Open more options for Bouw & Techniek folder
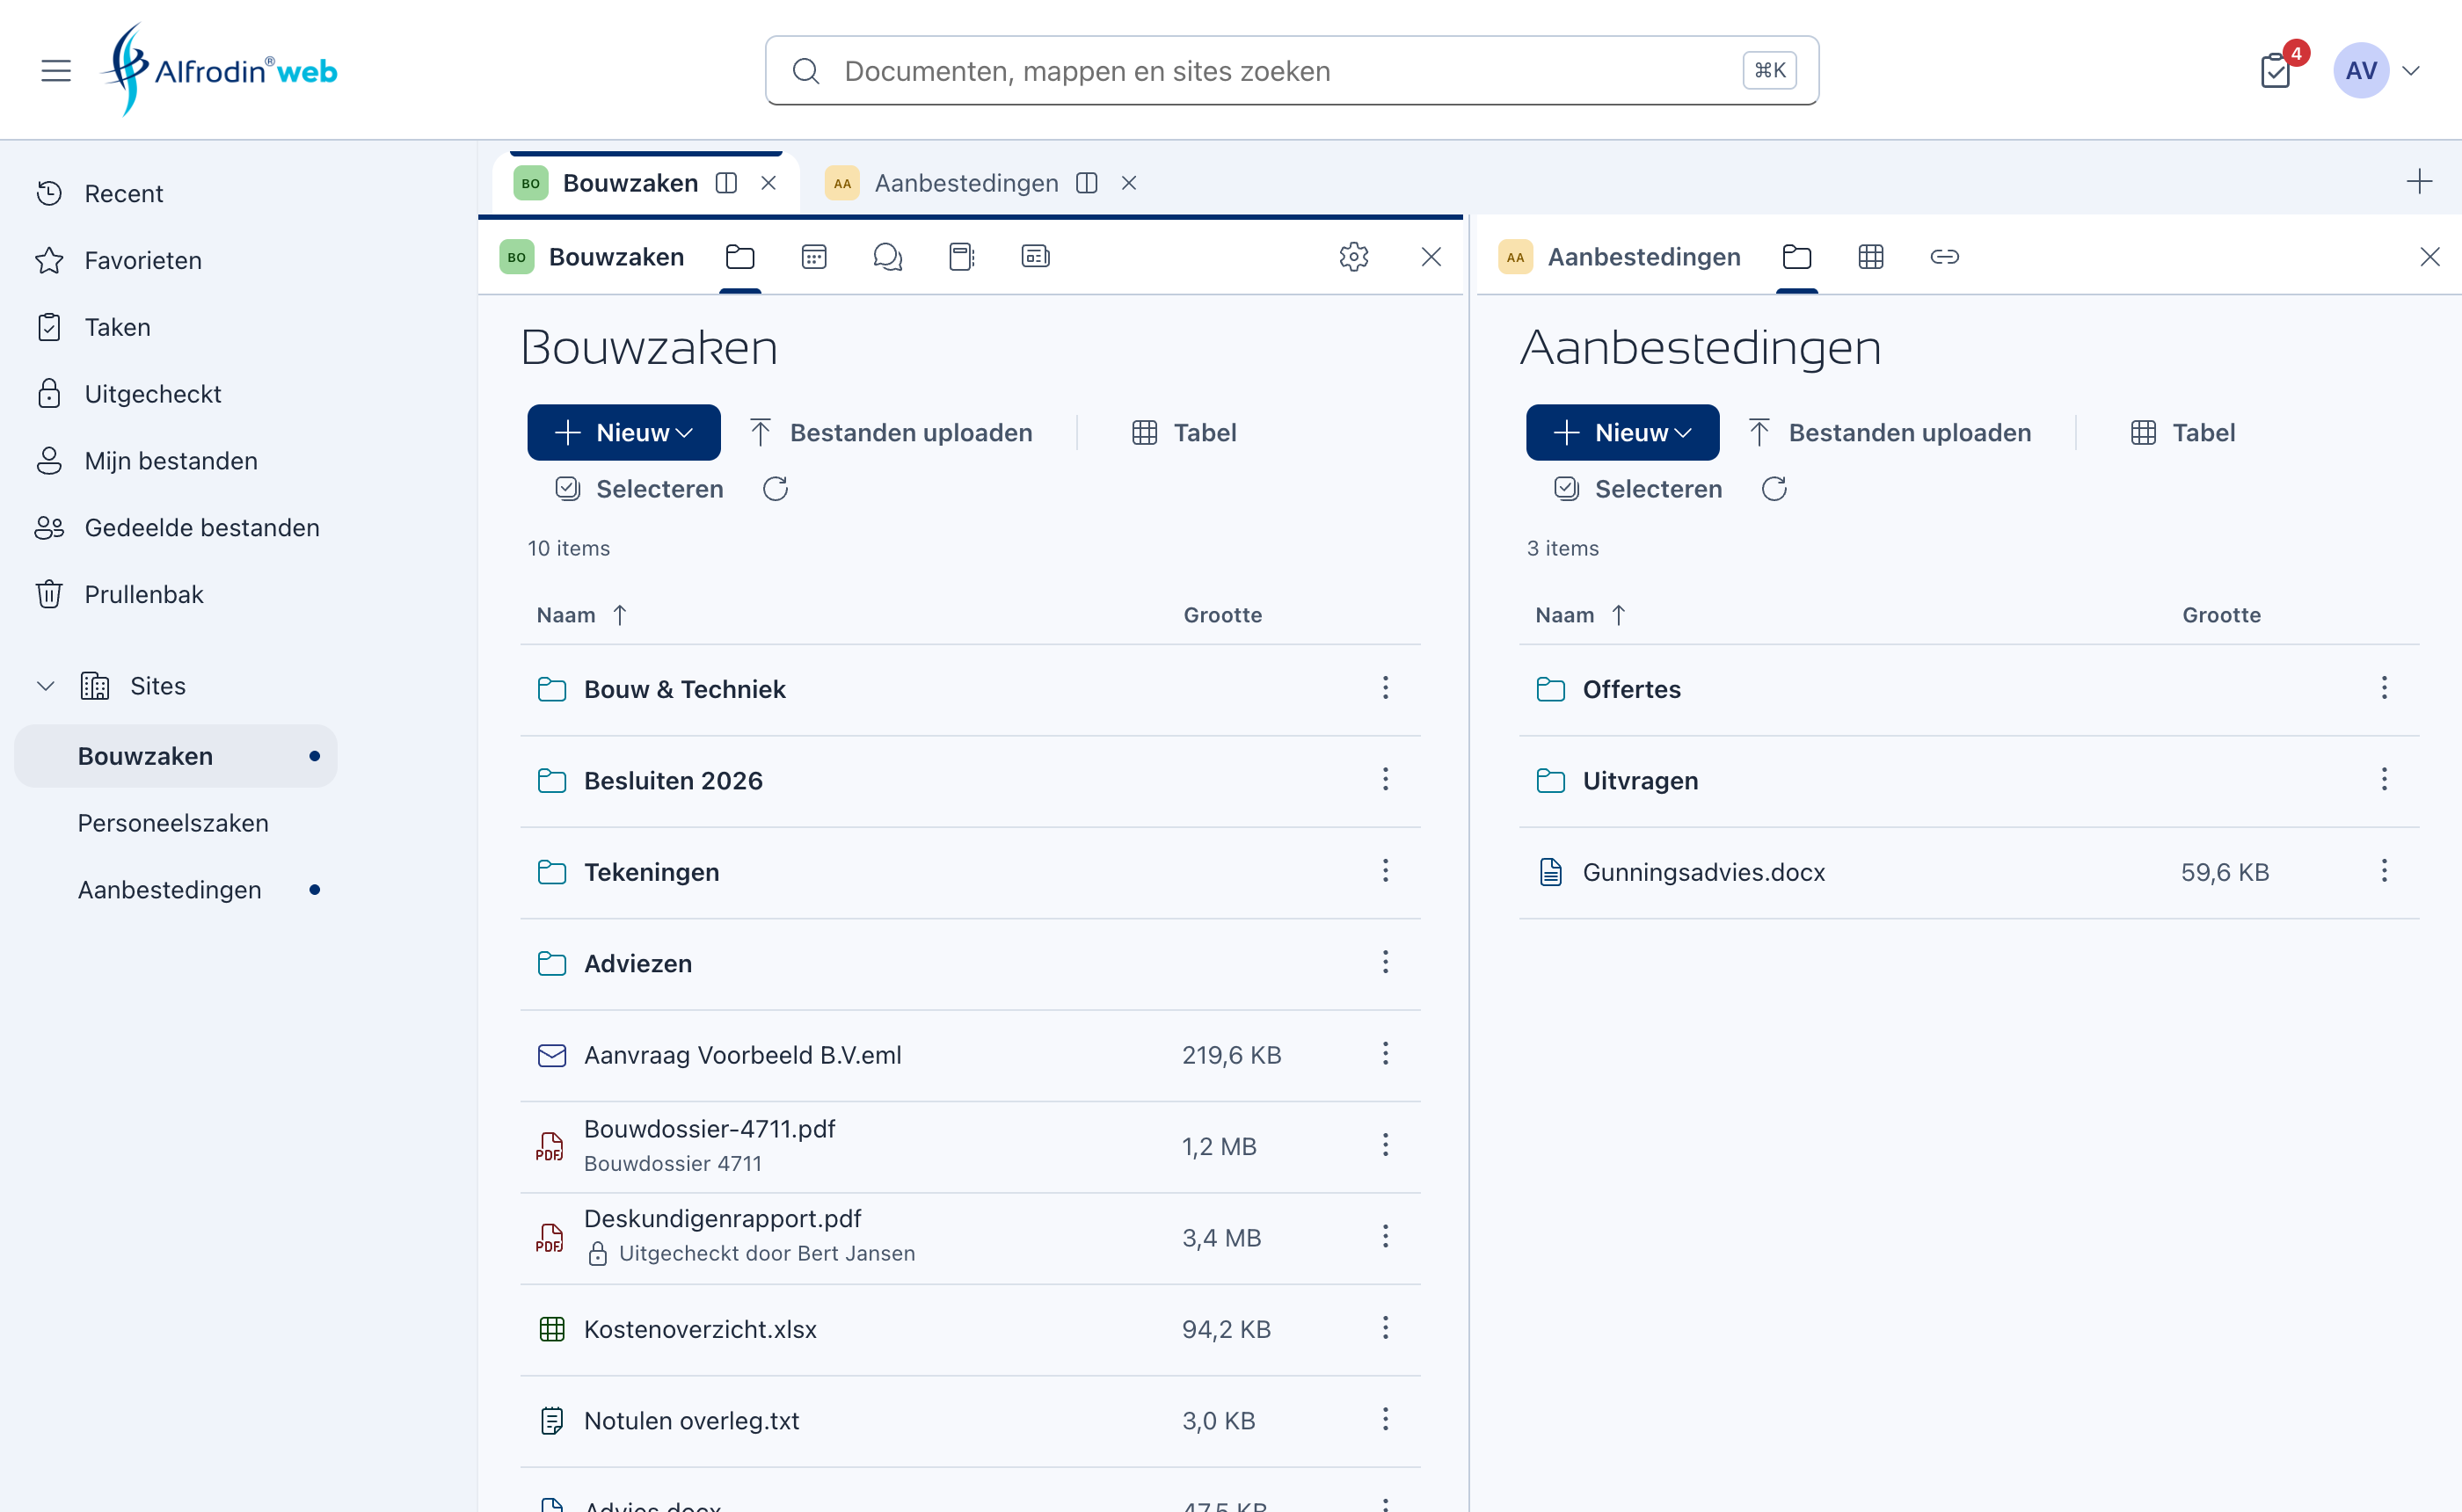This screenshot has height=1512, width=2462. pos(1385,688)
